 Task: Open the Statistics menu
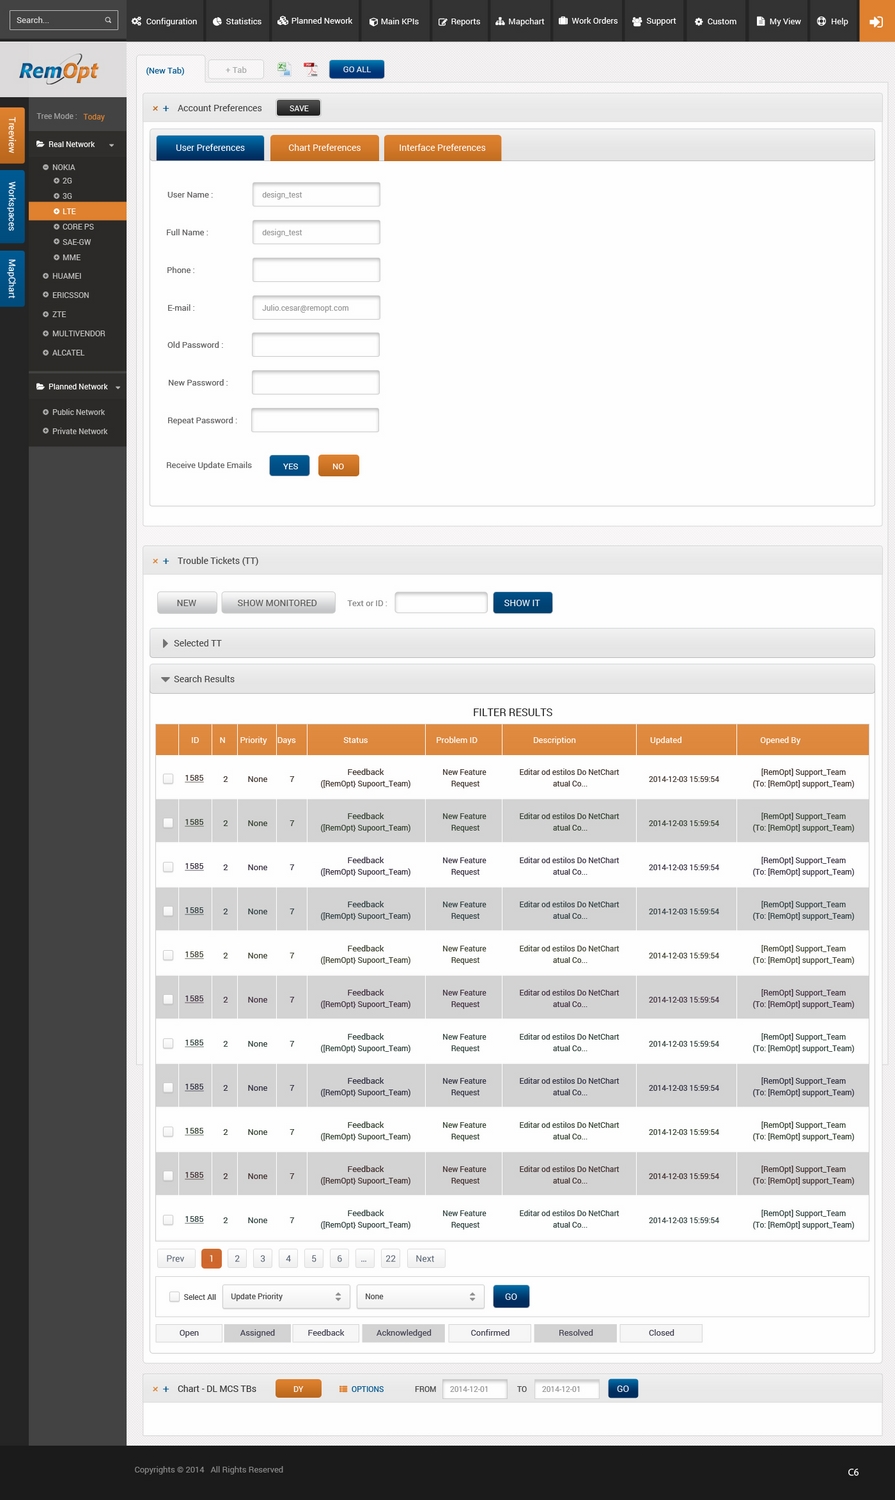pyautogui.click(x=237, y=21)
